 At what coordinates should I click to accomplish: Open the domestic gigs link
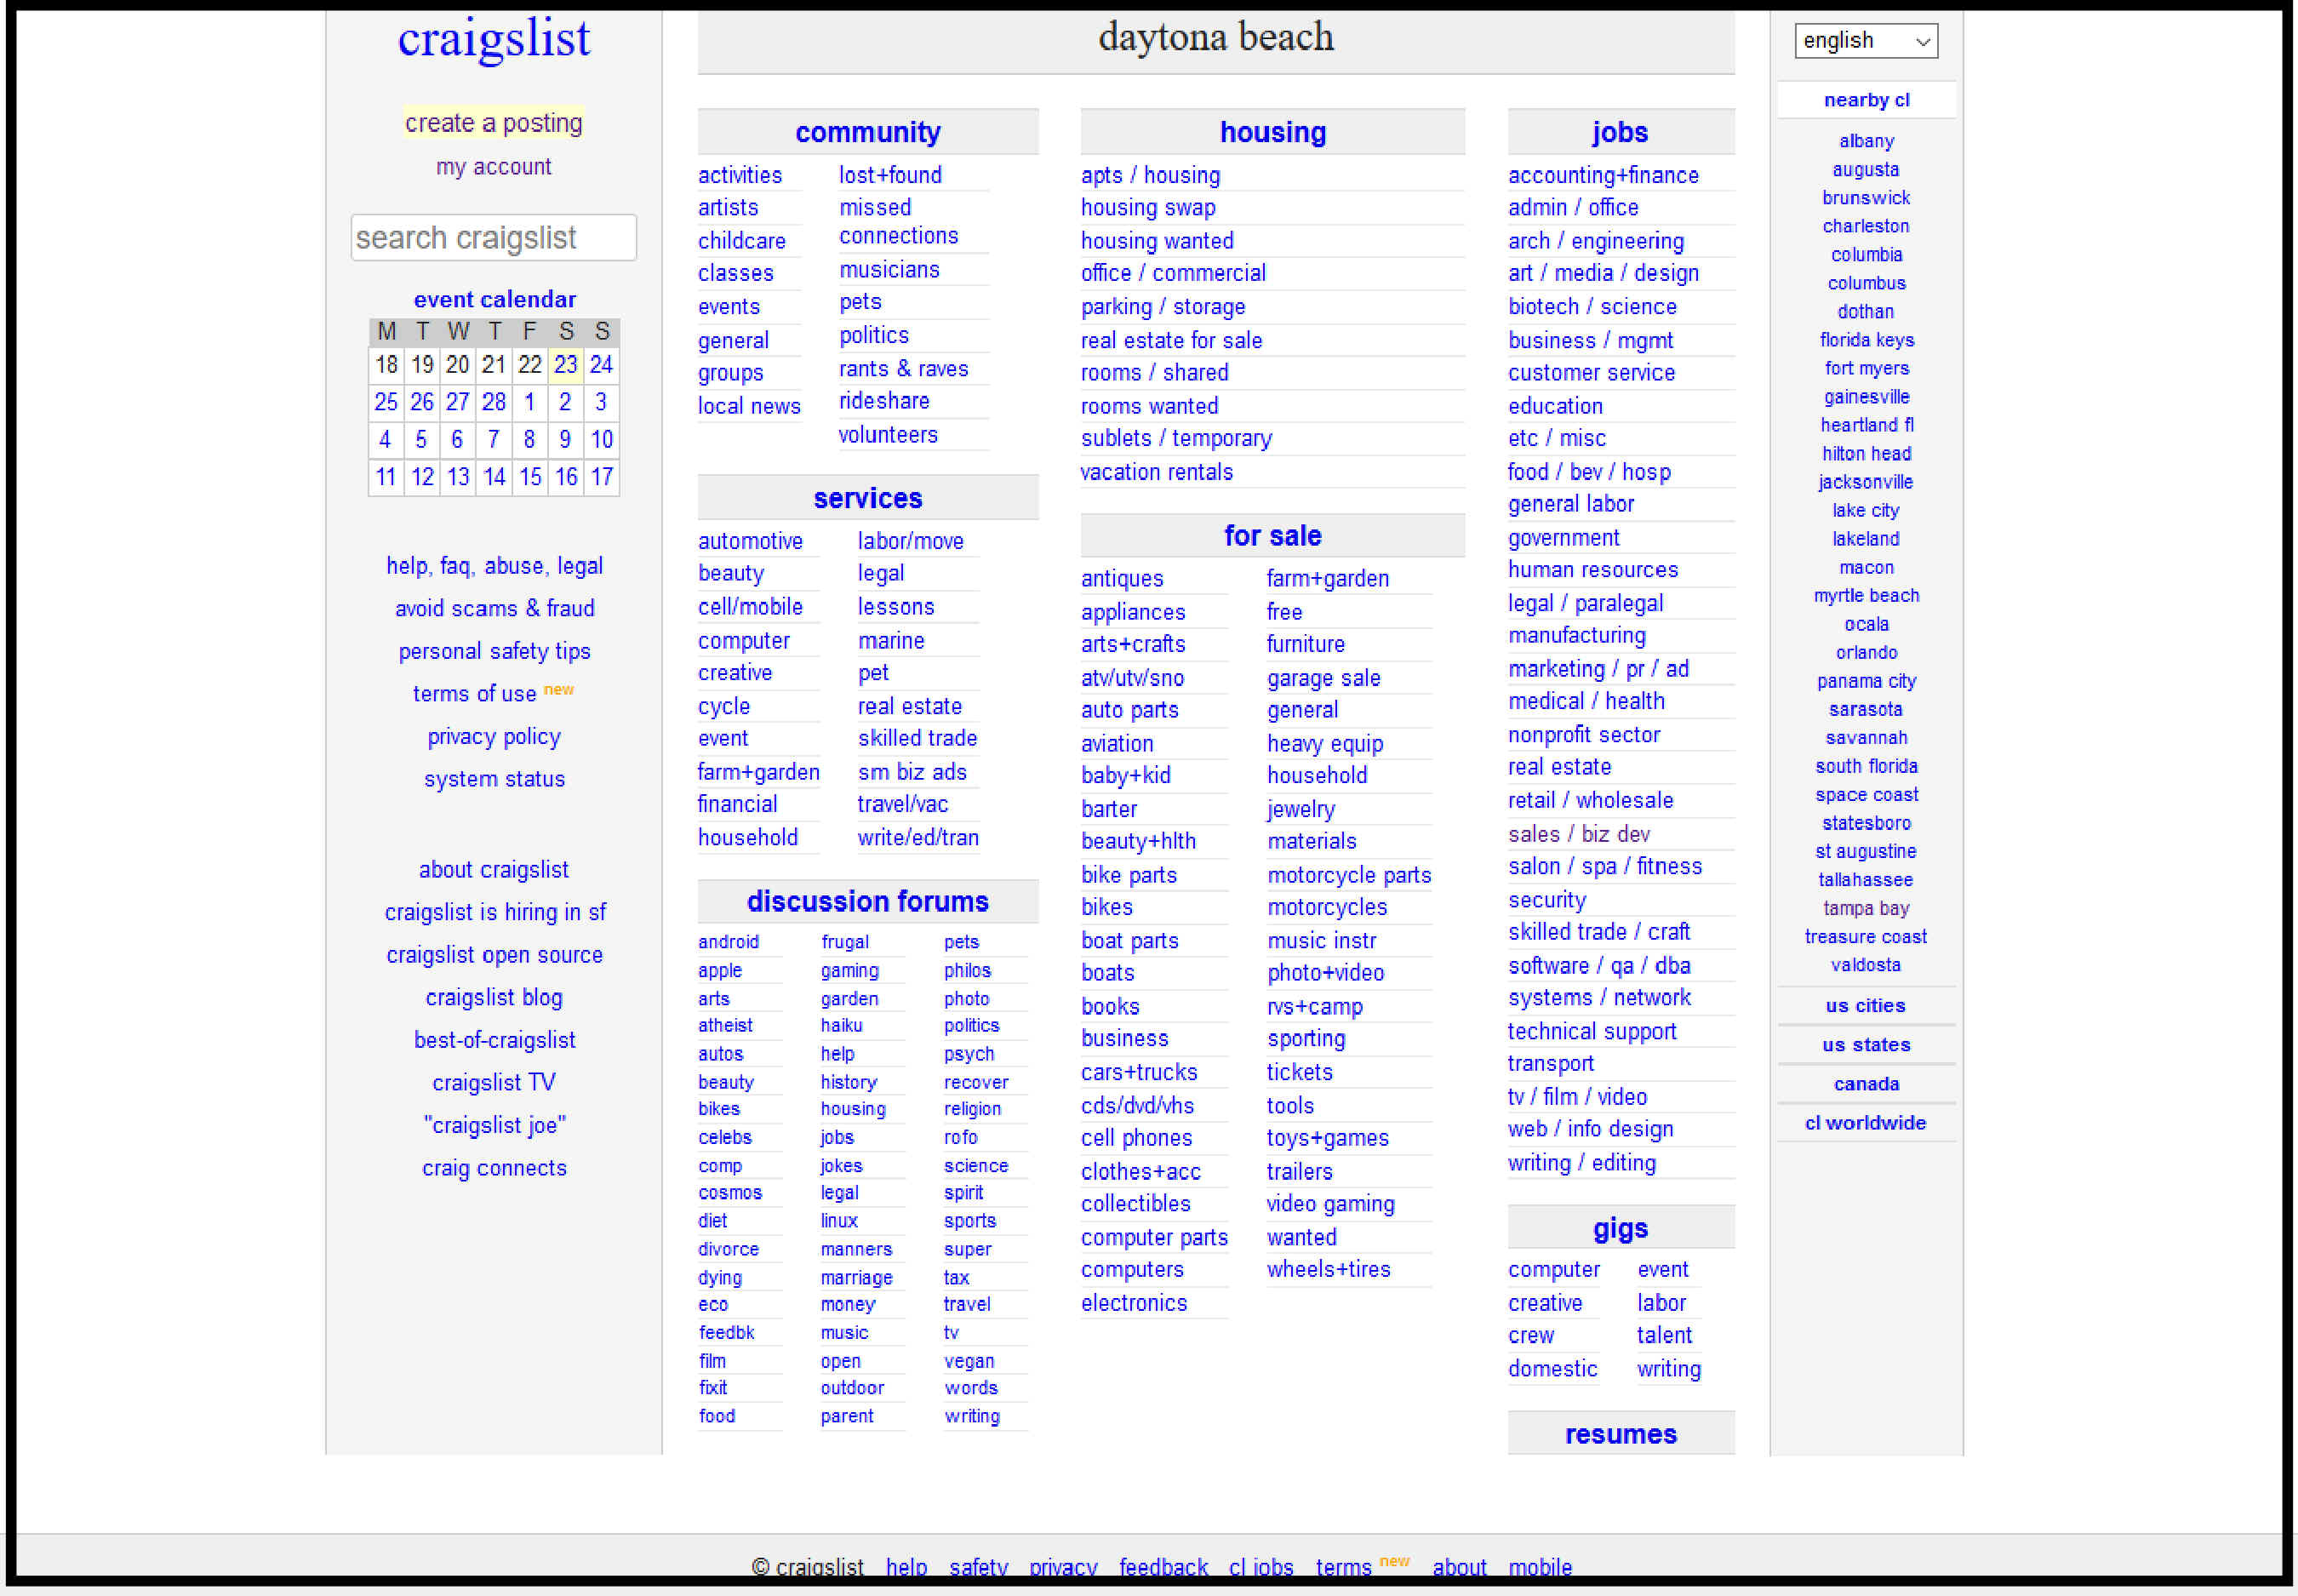coord(1552,1368)
